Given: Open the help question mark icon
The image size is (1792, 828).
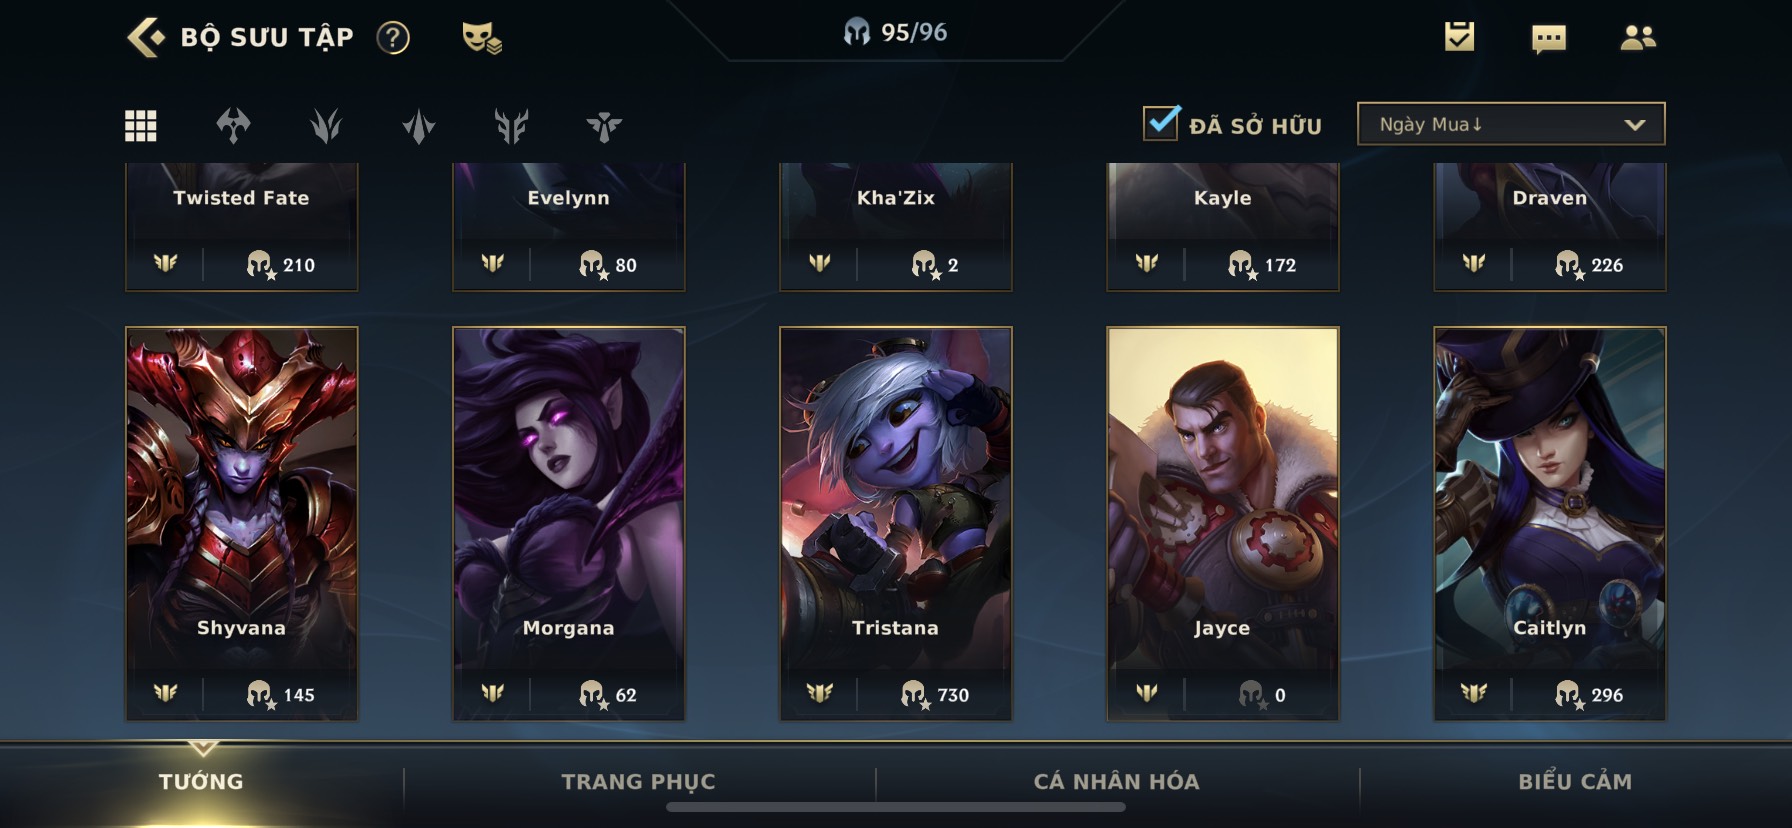Looking at the screenshot, I should (x=393, y=38).
